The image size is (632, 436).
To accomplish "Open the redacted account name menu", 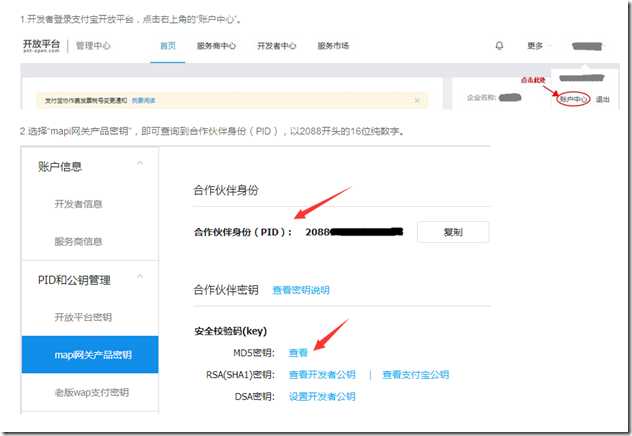I will pos(587,46).
